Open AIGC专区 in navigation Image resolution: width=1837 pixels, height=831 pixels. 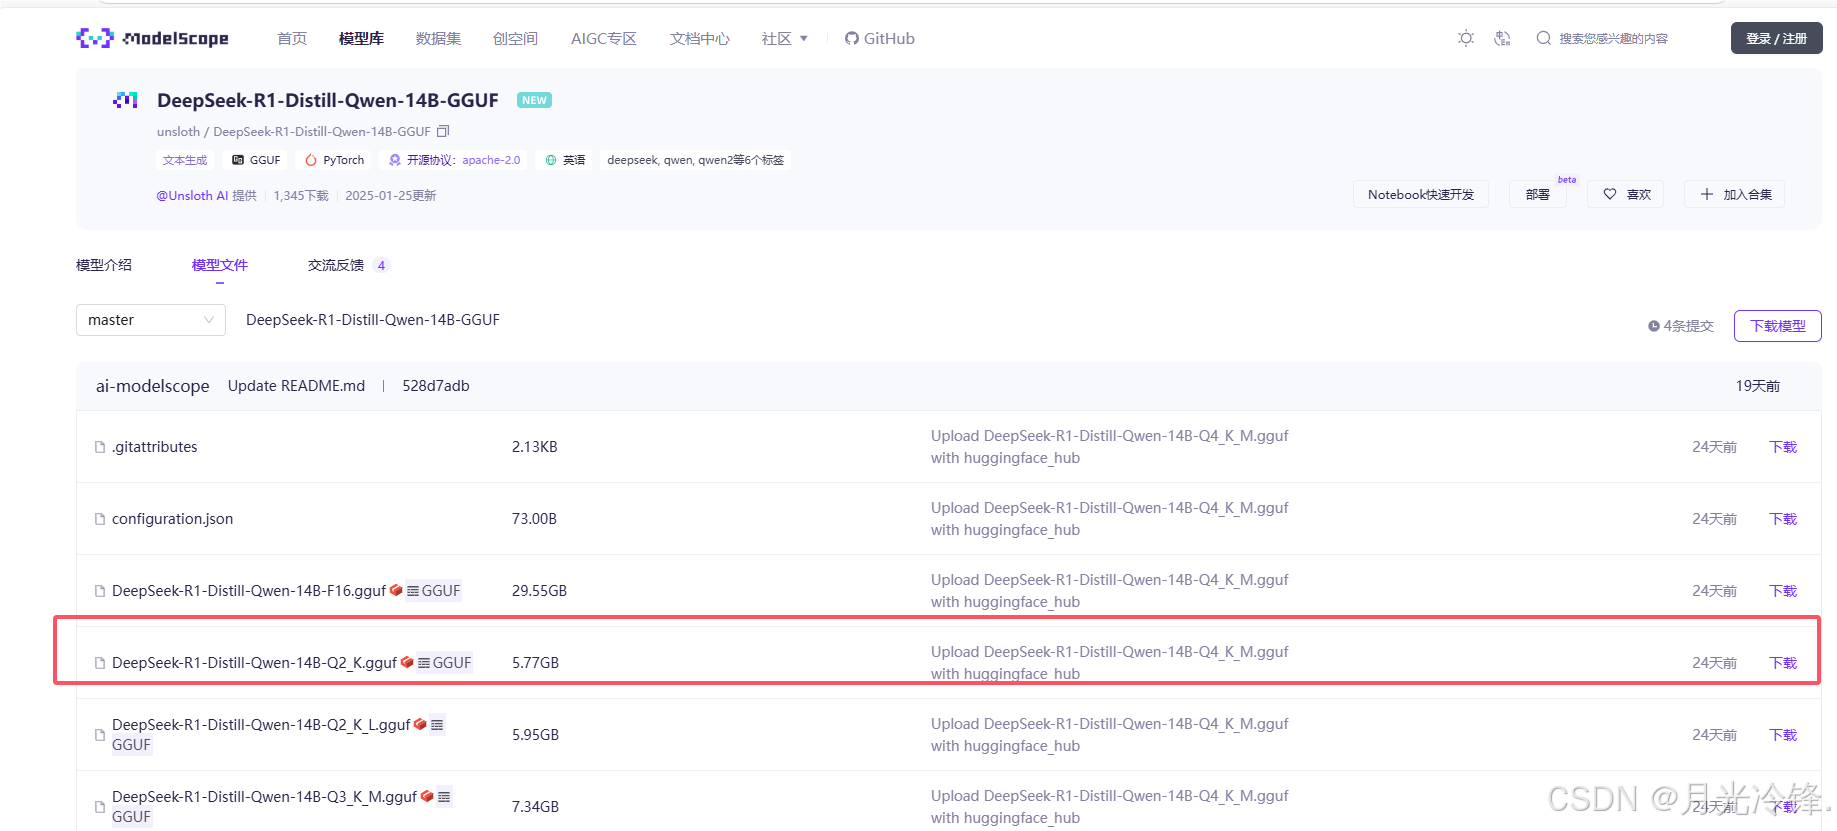pos(604,38)
